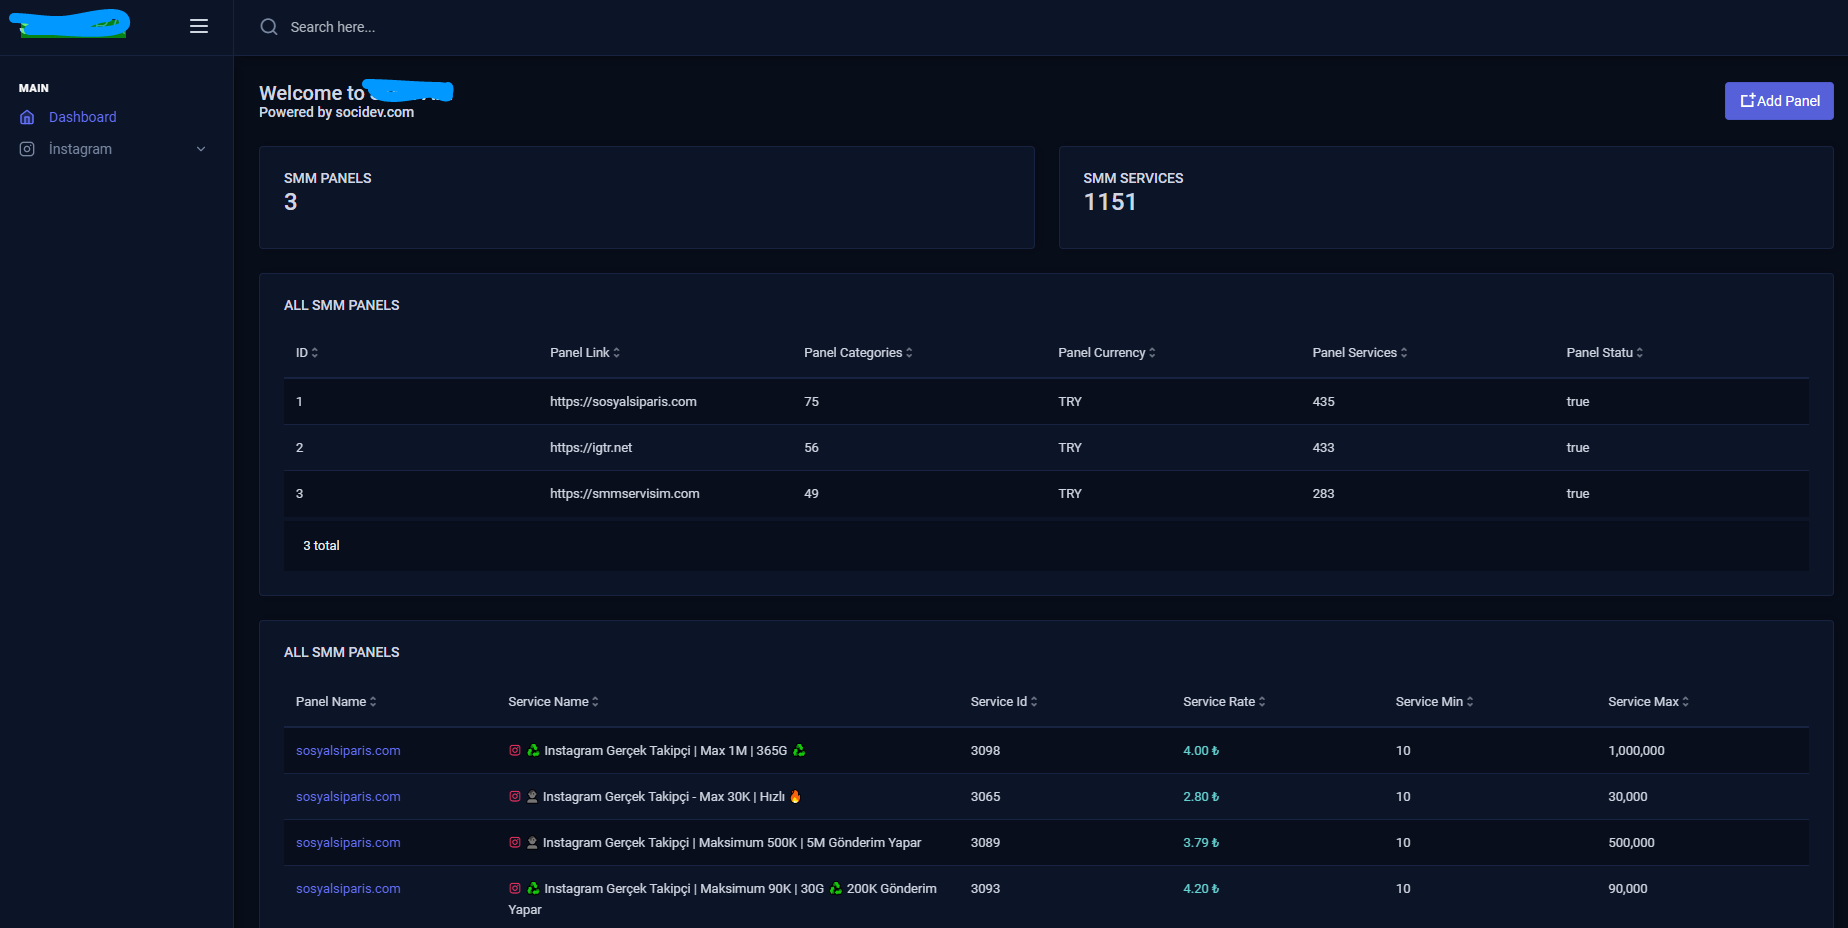
Task: Click person icon in Maksimum 500K service
Action: (x=532, y=842)
